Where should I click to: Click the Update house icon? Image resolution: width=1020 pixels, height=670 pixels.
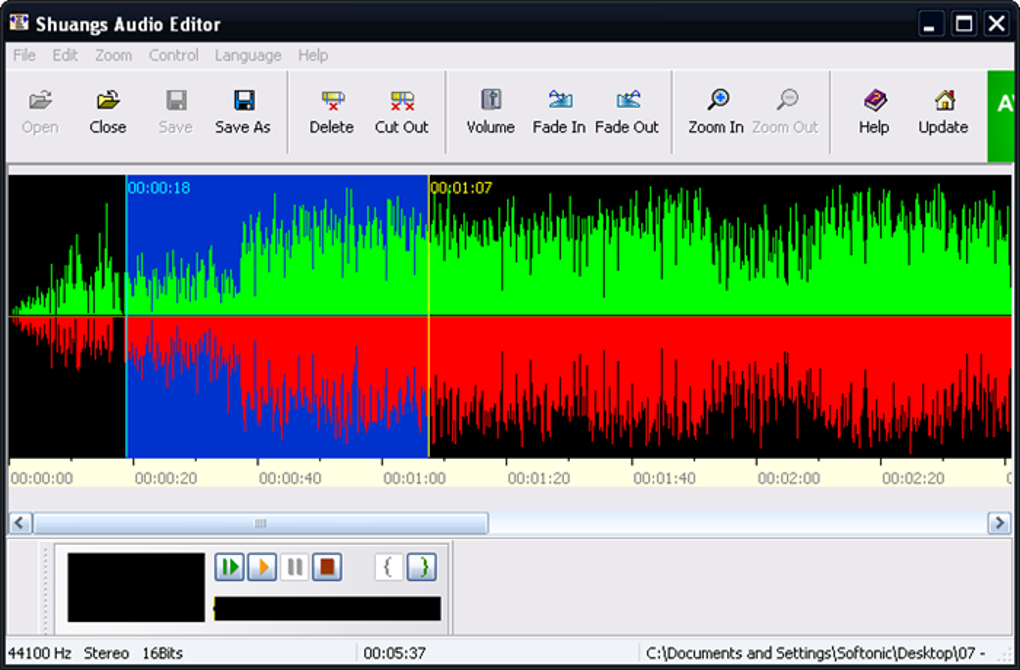click(943, 112)
